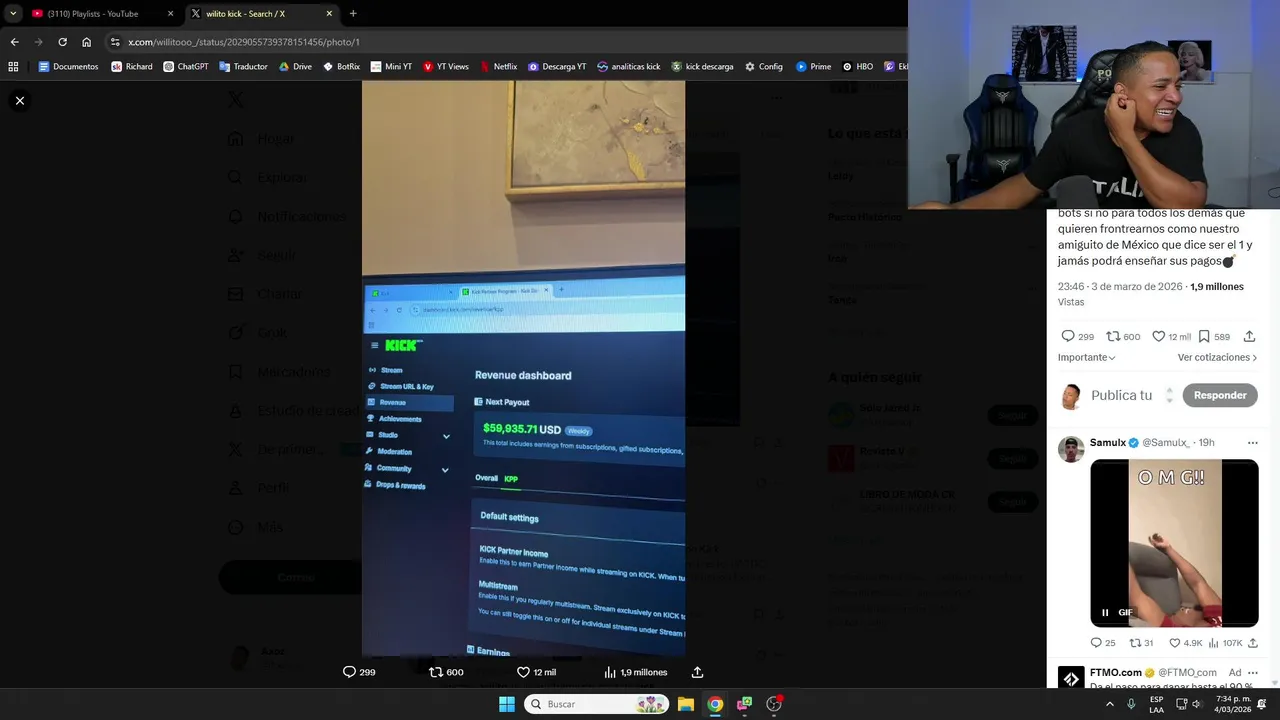Viewport: 1280px width, 720px height.
Task: Reply icon 299 in the tweet sidebar
Action: click(1067, 336)
